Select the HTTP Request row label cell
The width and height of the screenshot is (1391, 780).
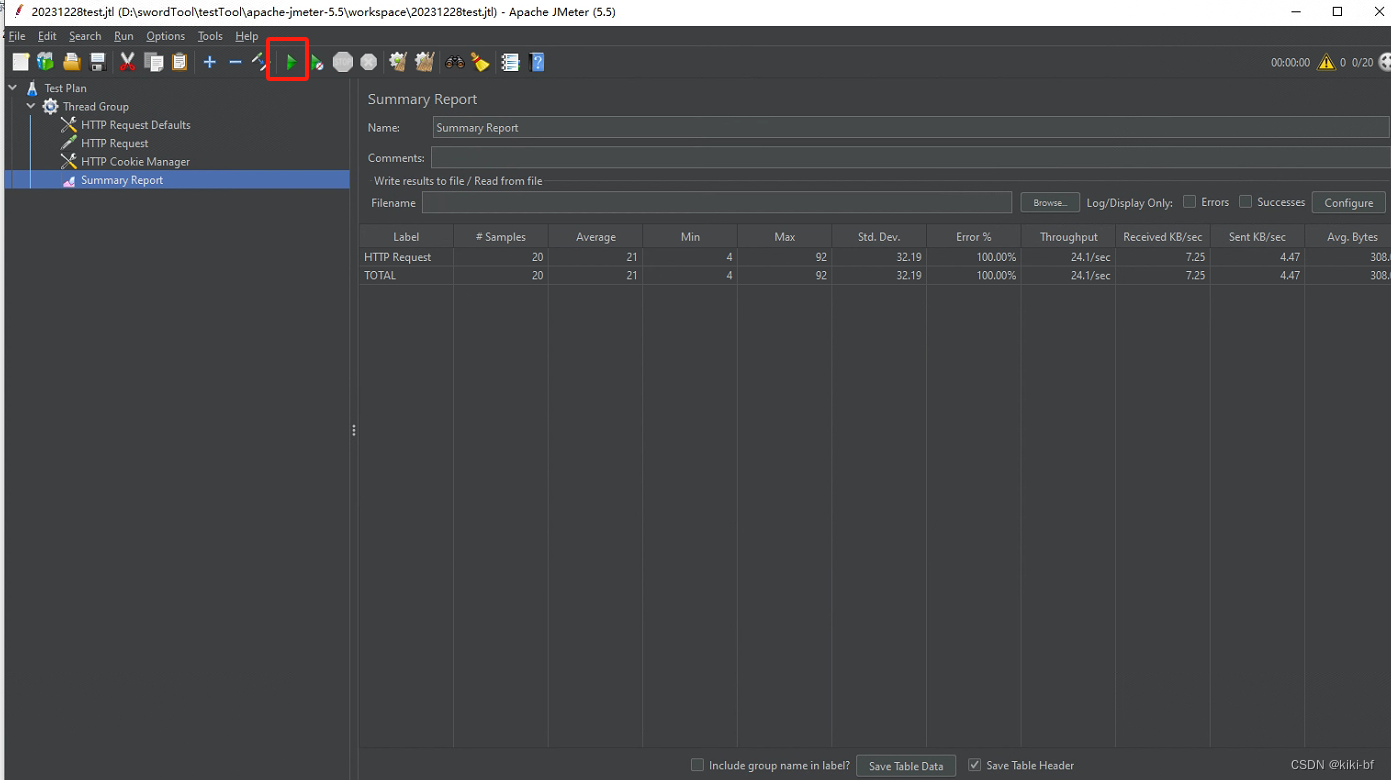click(x=406, y=257)
